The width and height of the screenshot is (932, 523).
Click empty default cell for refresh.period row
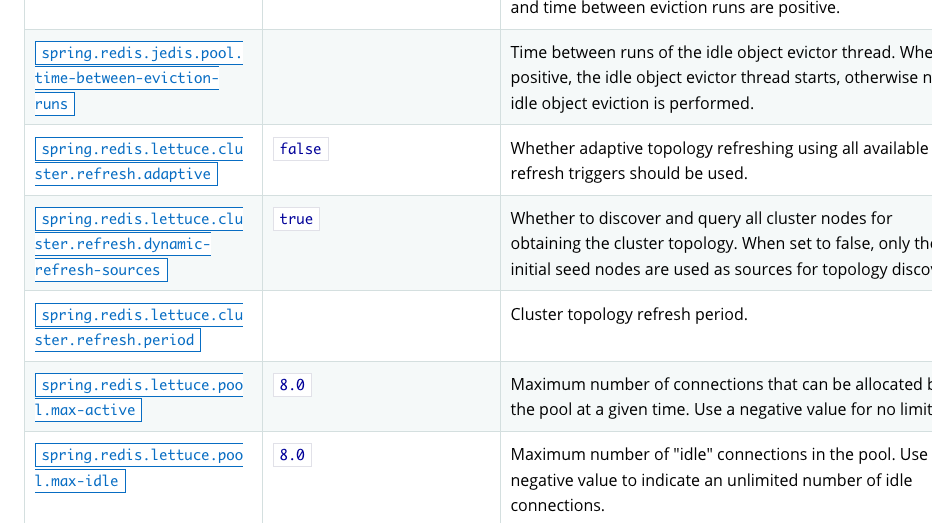tap(381, 326)
